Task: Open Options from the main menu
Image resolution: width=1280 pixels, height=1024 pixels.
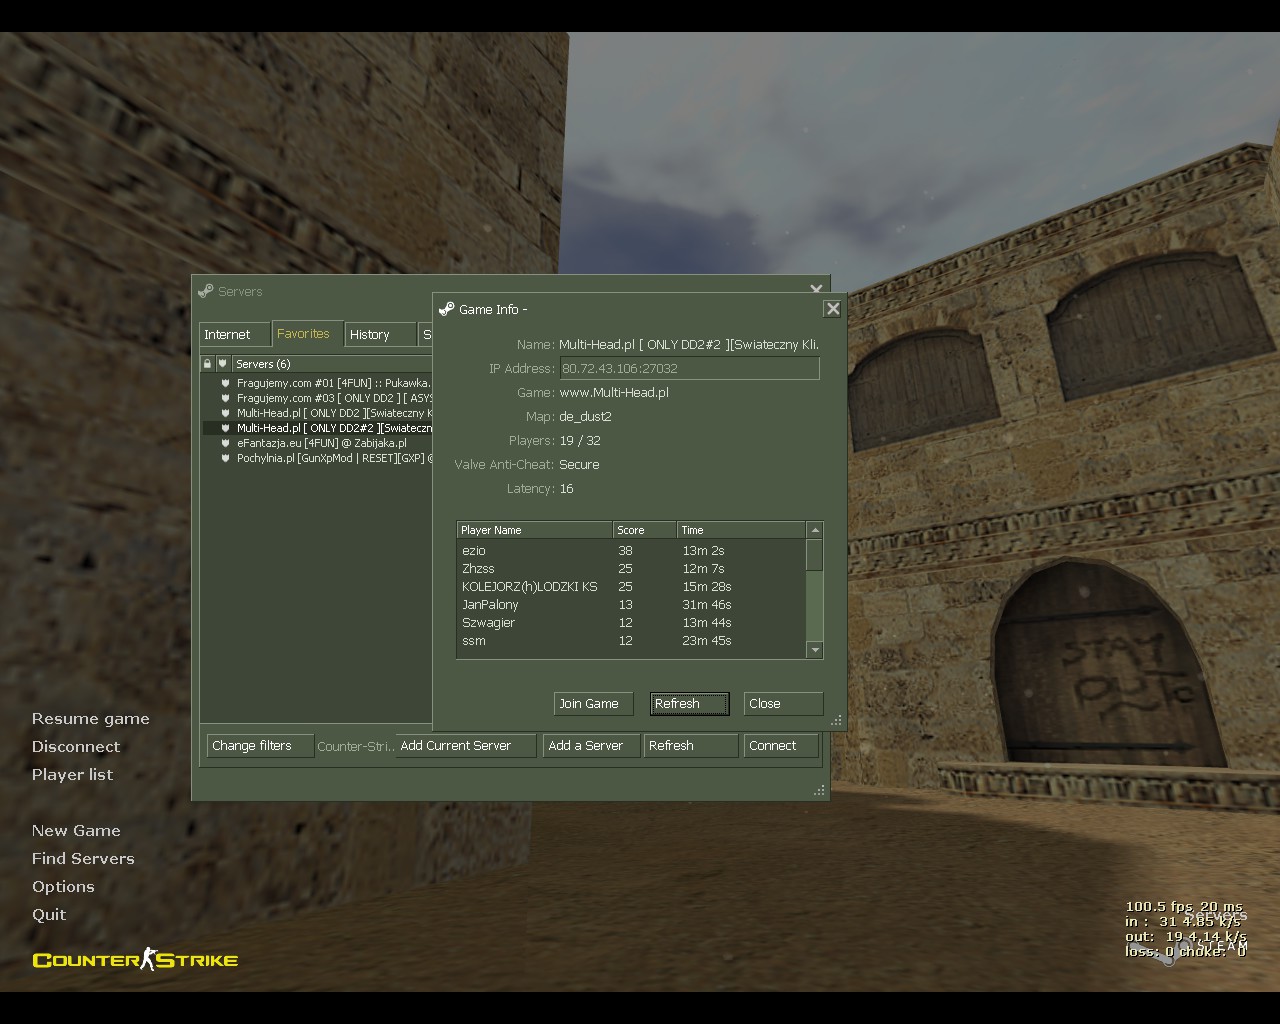Action: [63, 887]
